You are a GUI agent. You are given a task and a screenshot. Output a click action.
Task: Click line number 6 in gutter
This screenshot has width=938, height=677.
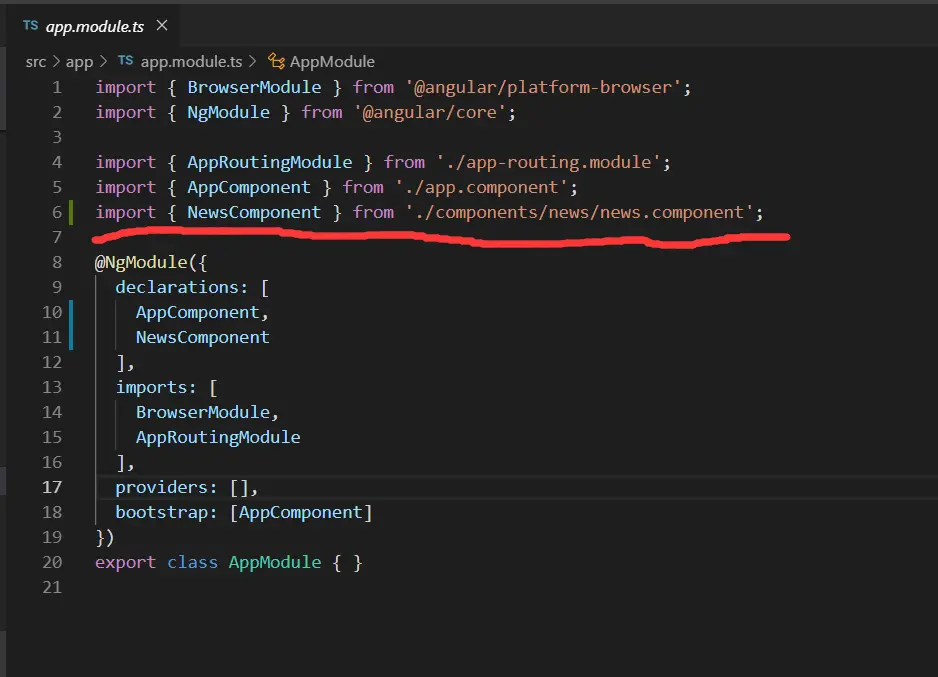point(57,212)
